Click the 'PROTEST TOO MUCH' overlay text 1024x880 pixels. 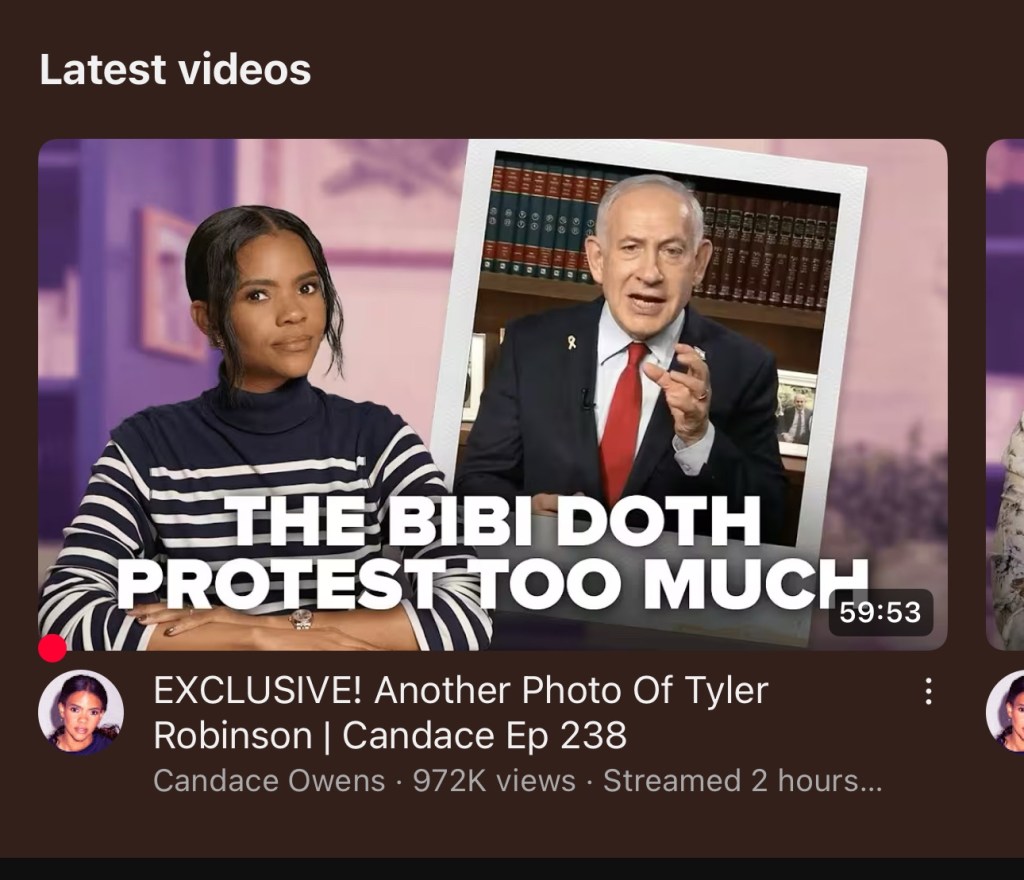coord(493,582)
